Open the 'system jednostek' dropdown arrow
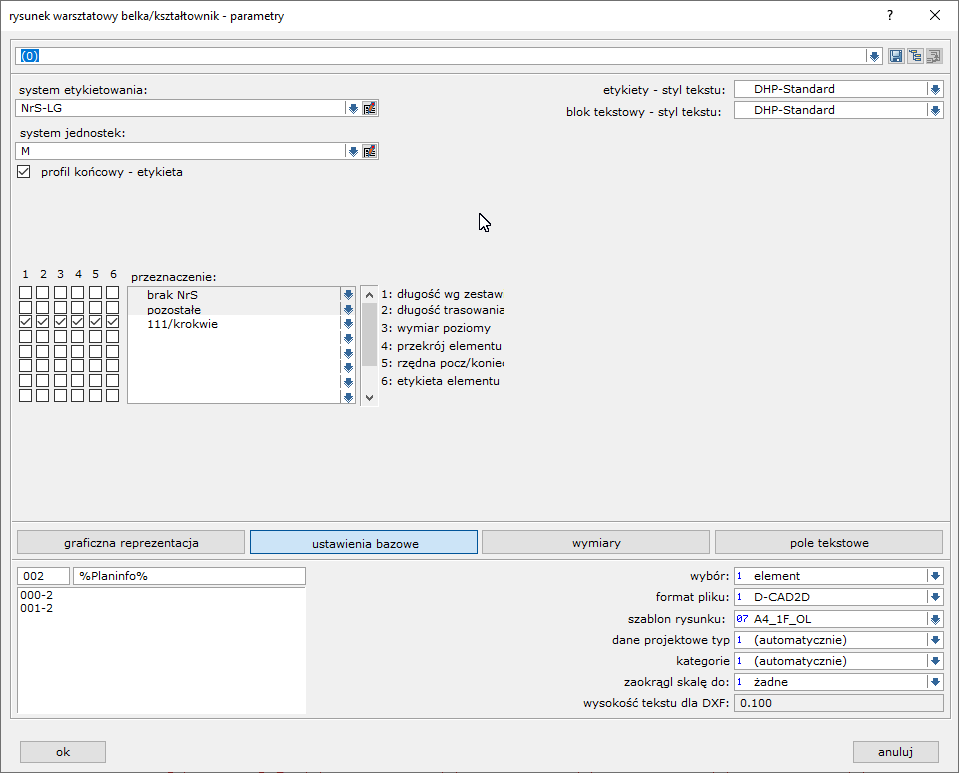 [353, 151]
